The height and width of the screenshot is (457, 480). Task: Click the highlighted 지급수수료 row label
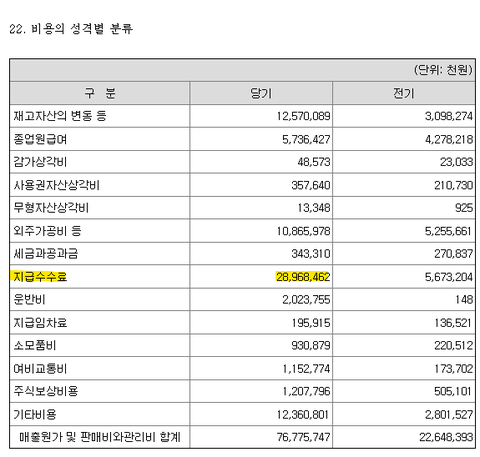(40, 277)
